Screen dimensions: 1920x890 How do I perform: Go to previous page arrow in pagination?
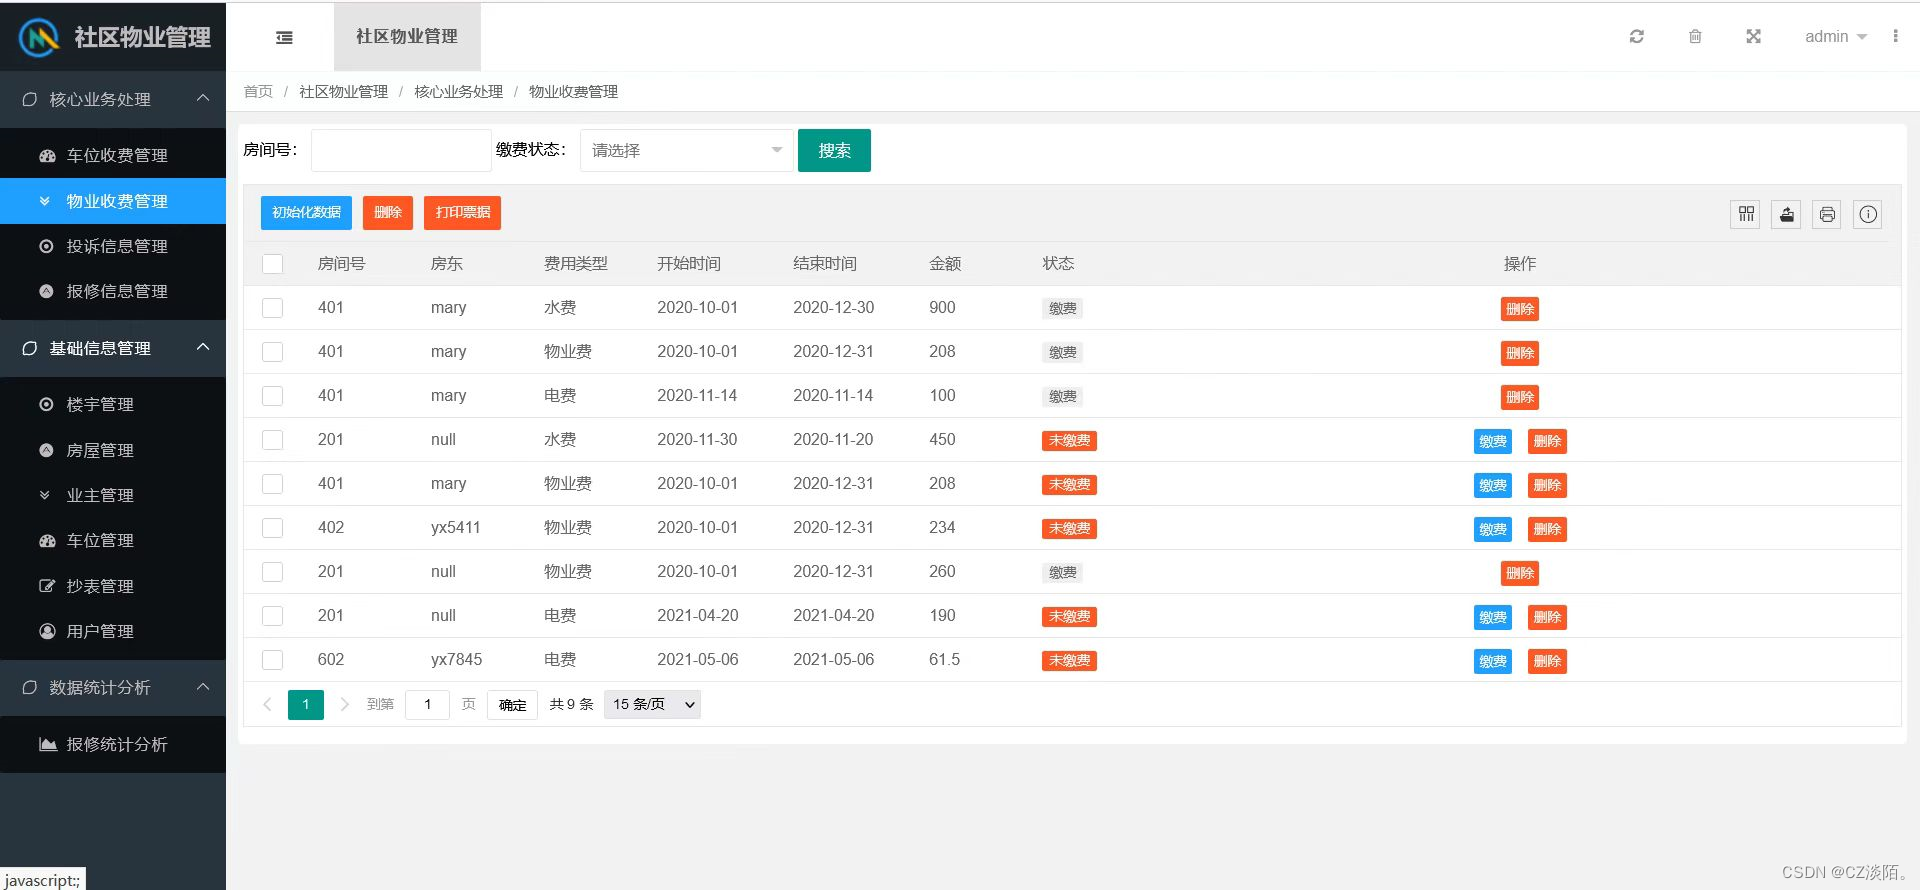pyautogui.click(x=267, y=704)
